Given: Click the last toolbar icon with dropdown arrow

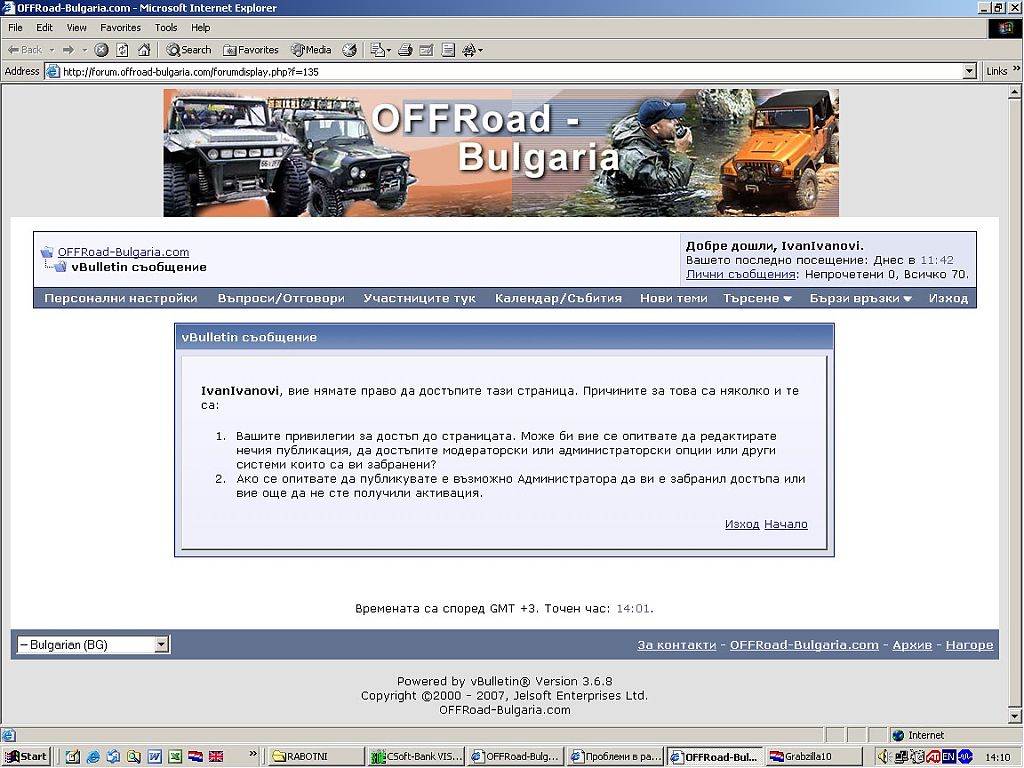Looking at the screenshot, I should [x=472, y=50].
